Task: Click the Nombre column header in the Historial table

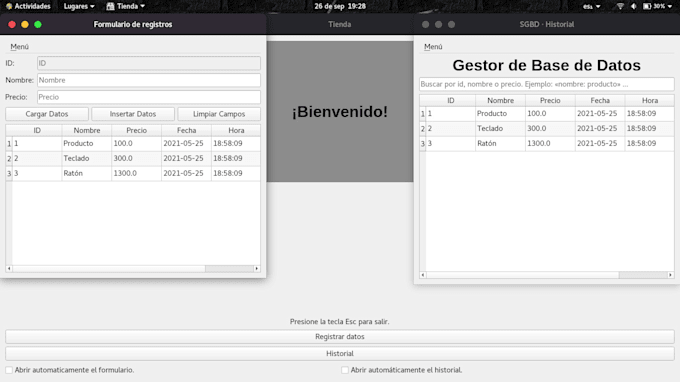Action: 500,100
